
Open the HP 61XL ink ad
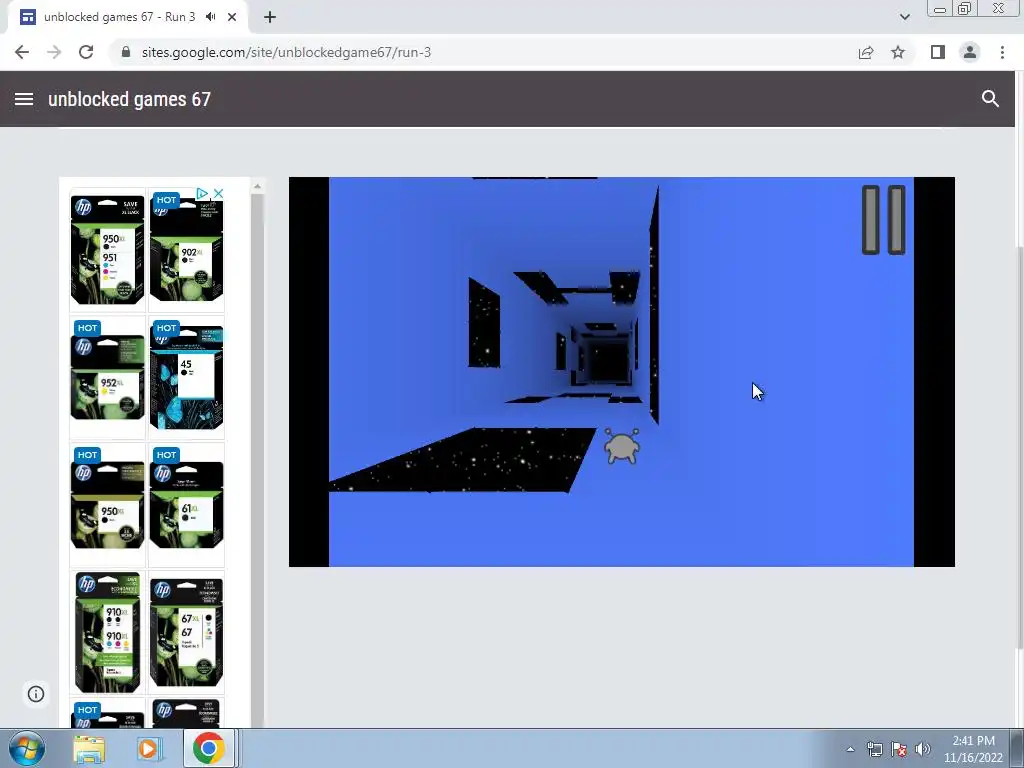(187, 505)
